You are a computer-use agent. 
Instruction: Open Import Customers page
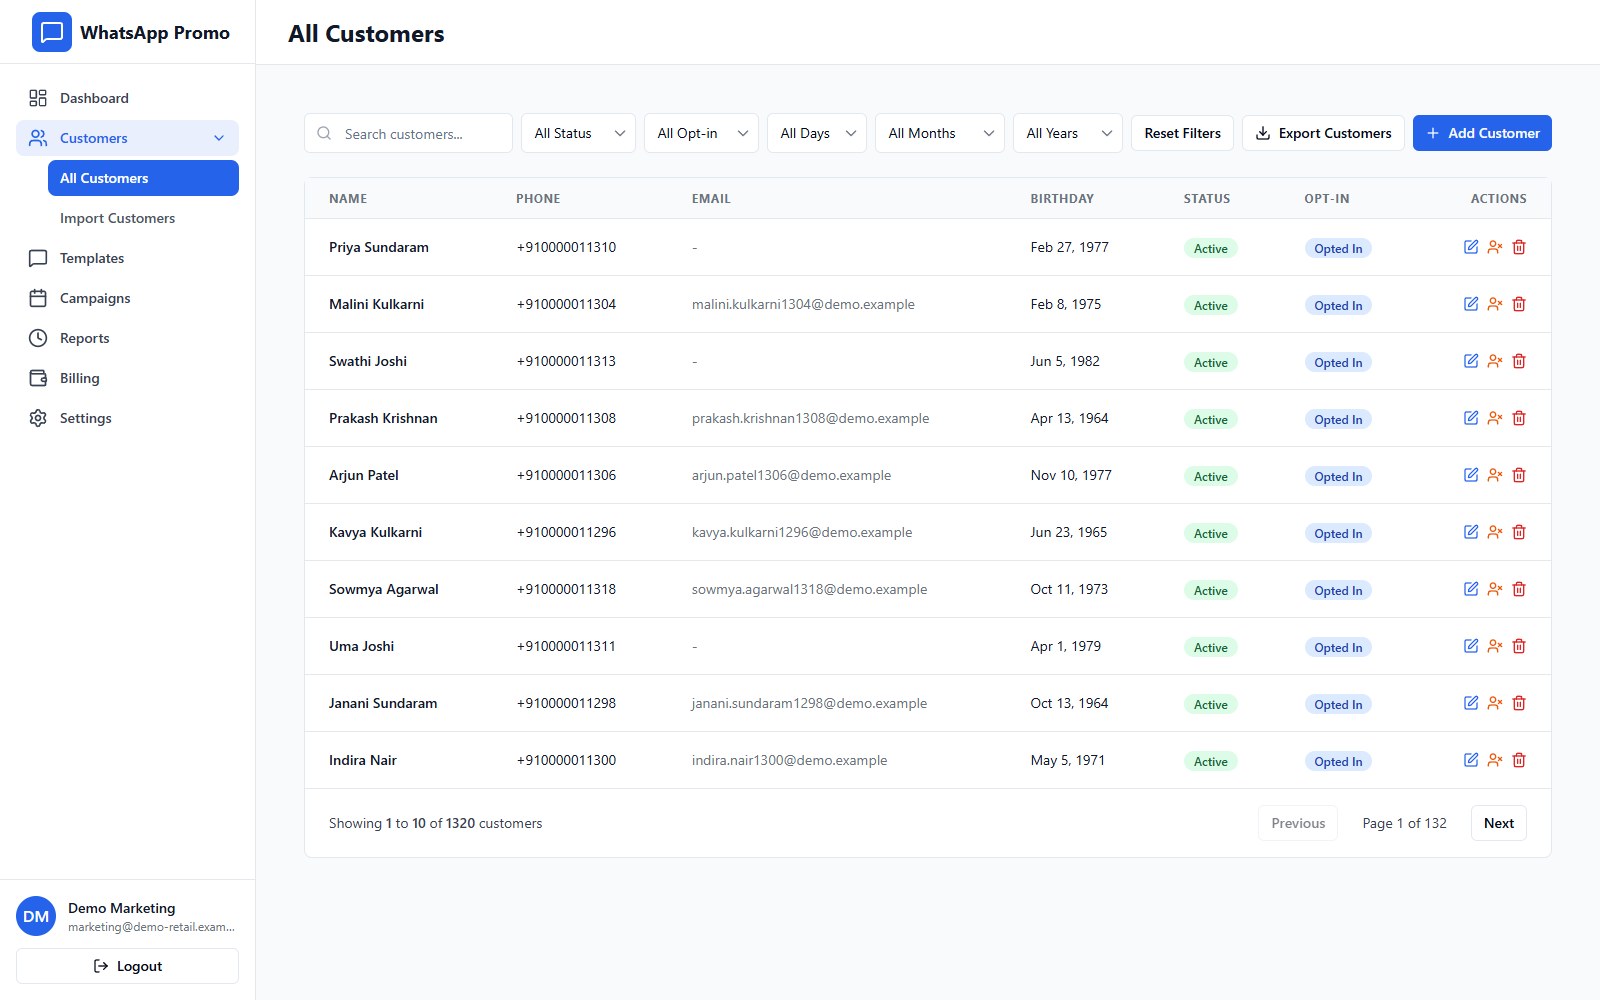coord(143,218)
